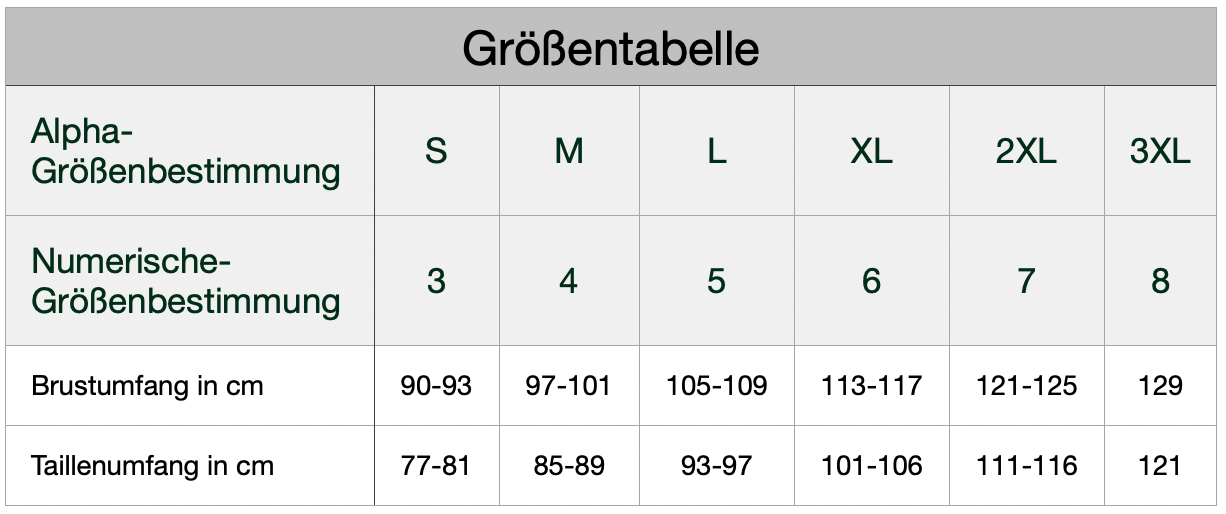Click numeric size 8 cell

1160,282
